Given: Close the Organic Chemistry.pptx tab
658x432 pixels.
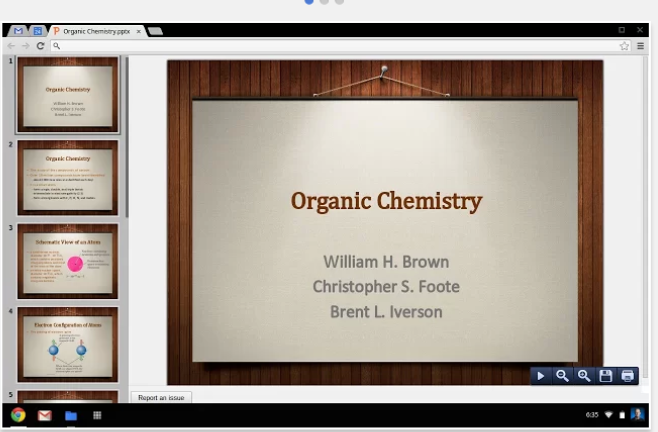Looking at the screenshot, I should click(138, 31).
